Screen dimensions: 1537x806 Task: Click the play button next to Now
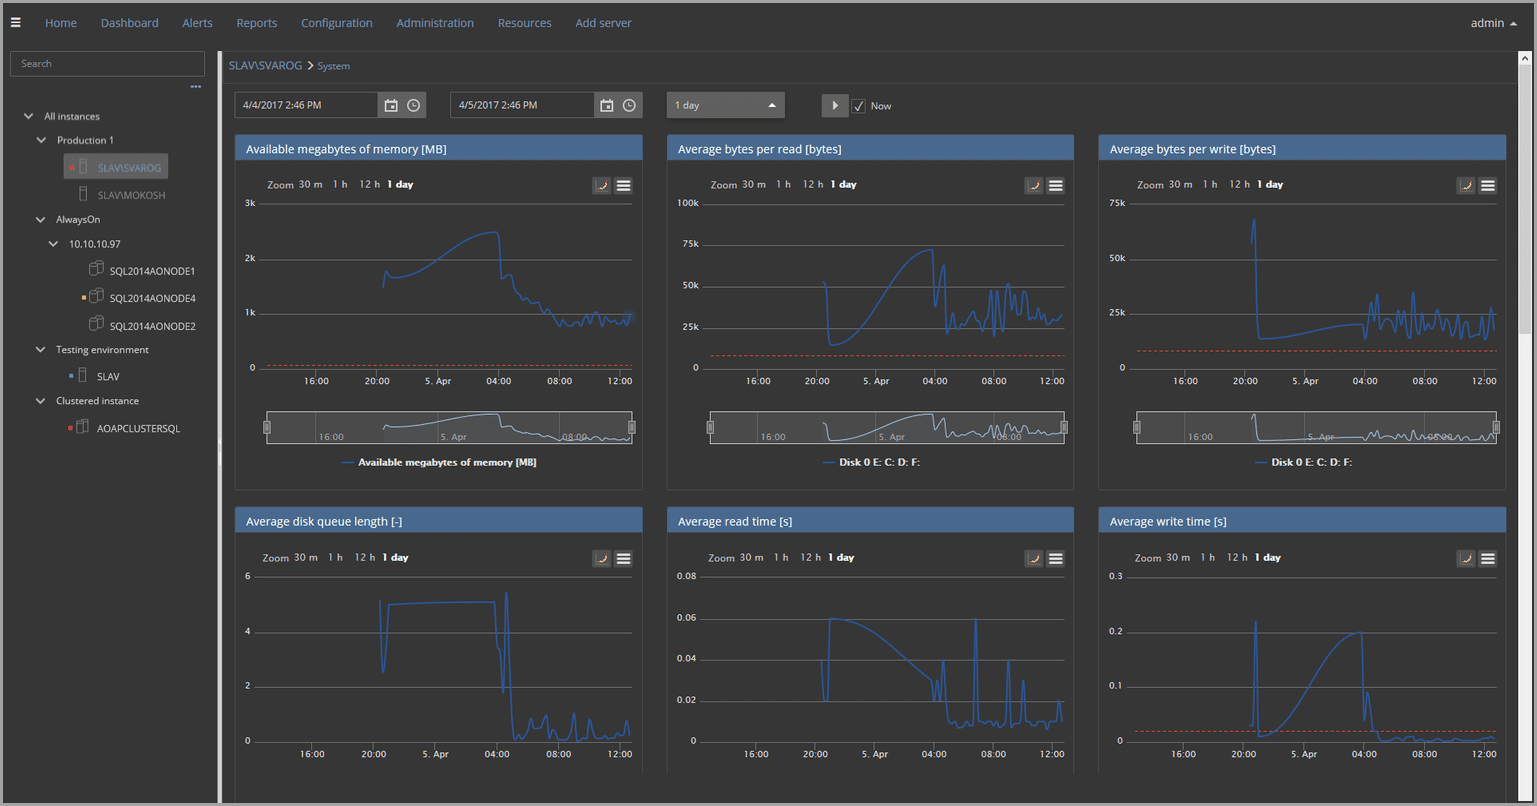point(835,105)
